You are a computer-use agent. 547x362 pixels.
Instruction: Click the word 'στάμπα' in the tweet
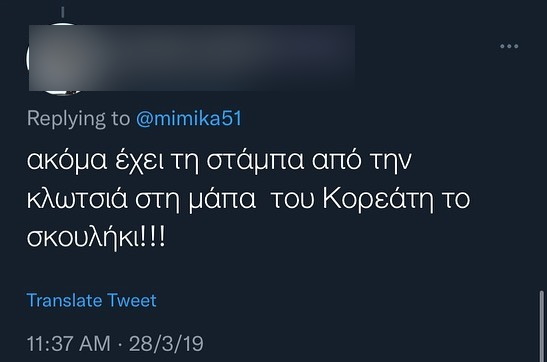255,161
